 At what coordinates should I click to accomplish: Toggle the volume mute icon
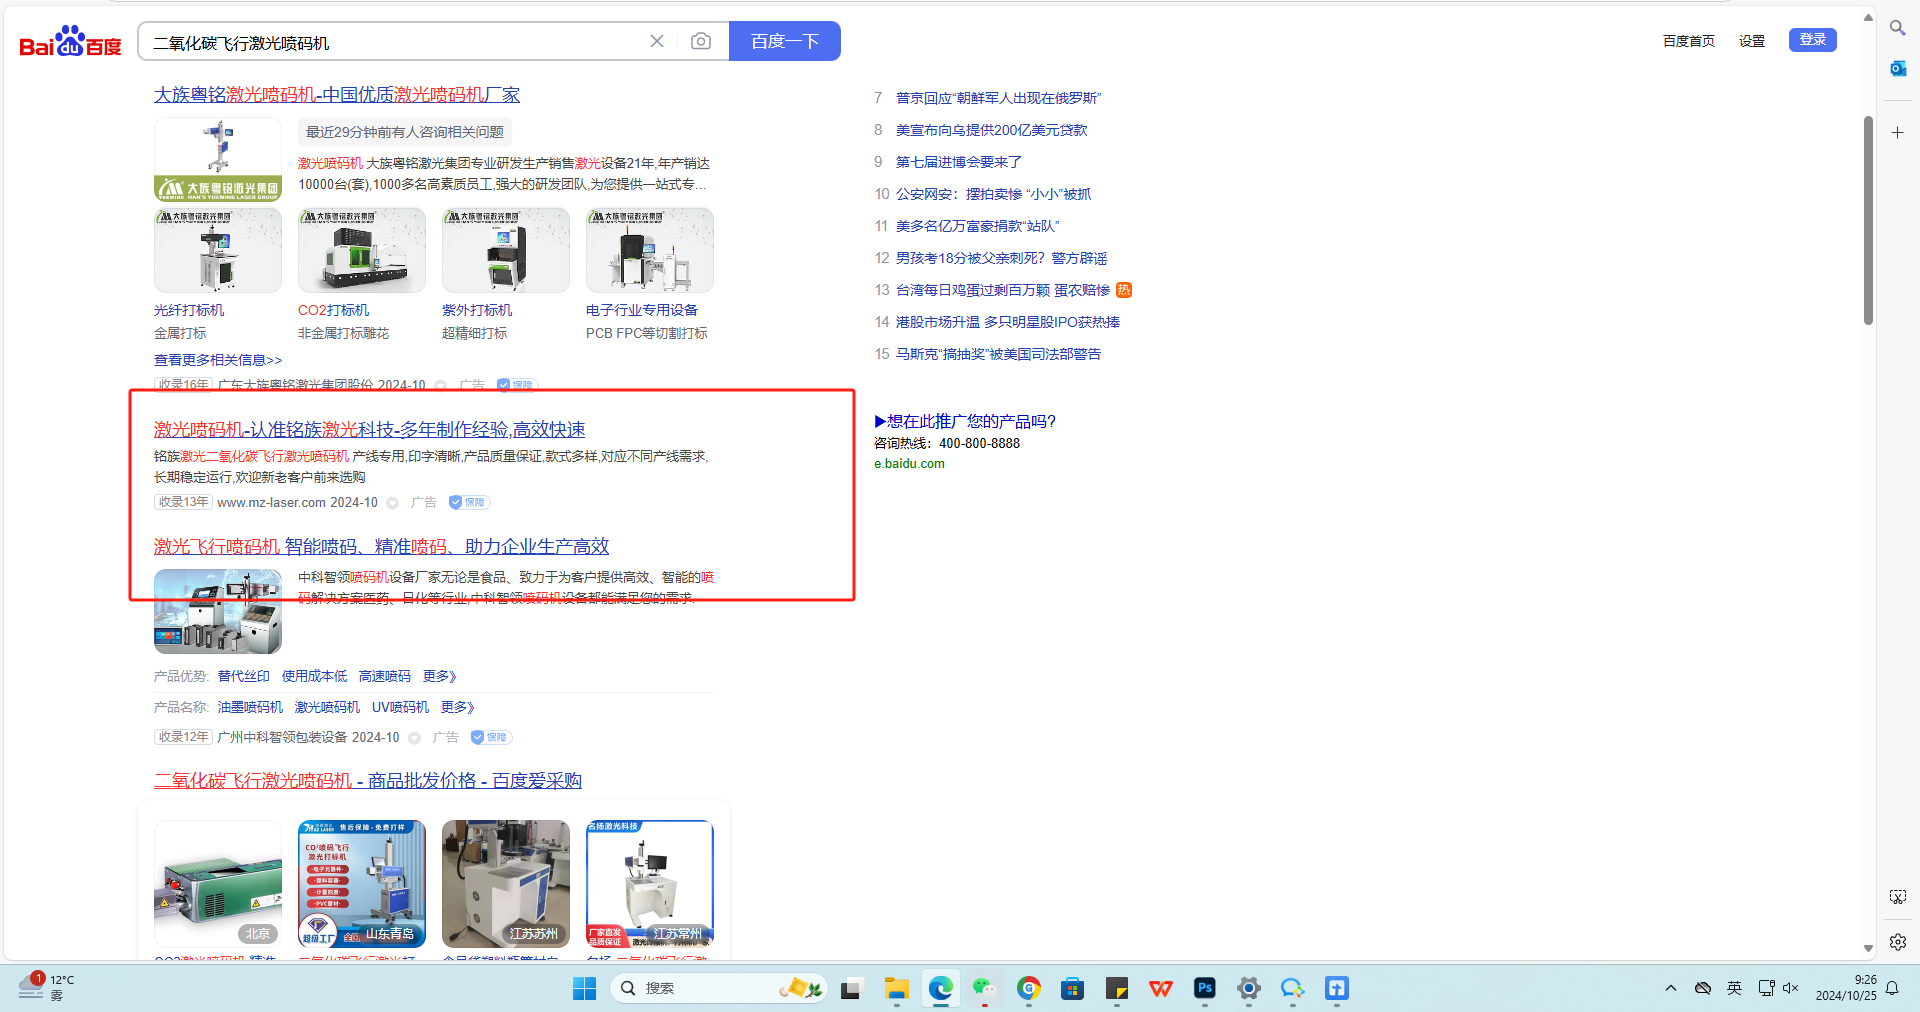[1790, 988]
